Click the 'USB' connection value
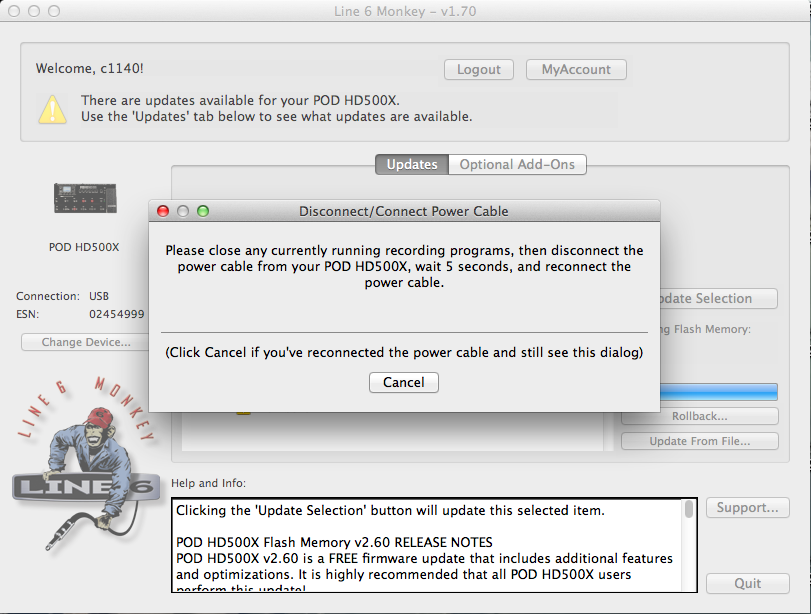 click(99, 296)
